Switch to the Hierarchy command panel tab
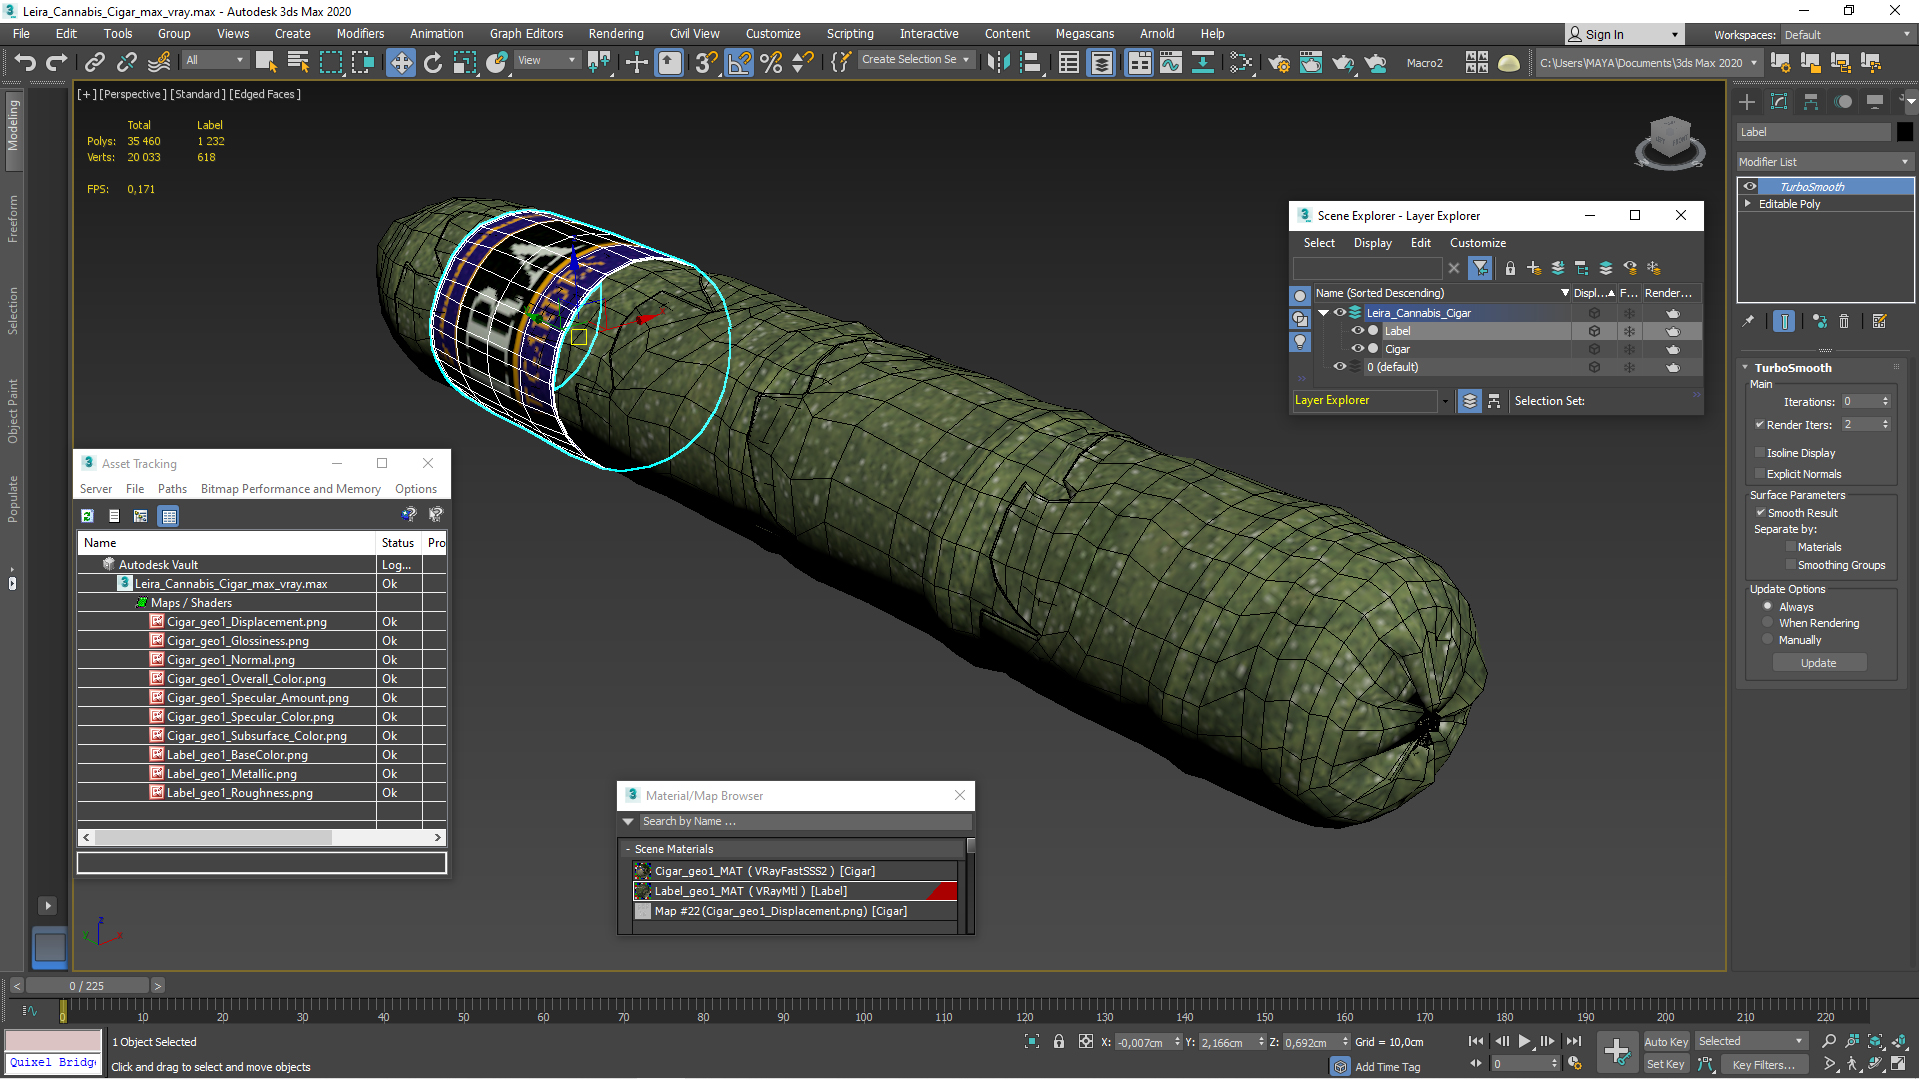The height and width of the screenshot is (1080, 1920). pyautogui.click(x=1811, y=102)
